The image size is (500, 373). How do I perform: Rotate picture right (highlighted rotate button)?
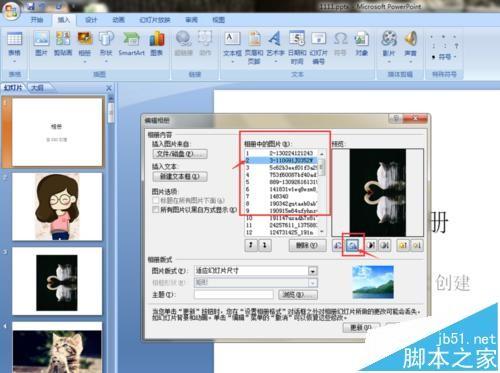(x=352, y=246)
